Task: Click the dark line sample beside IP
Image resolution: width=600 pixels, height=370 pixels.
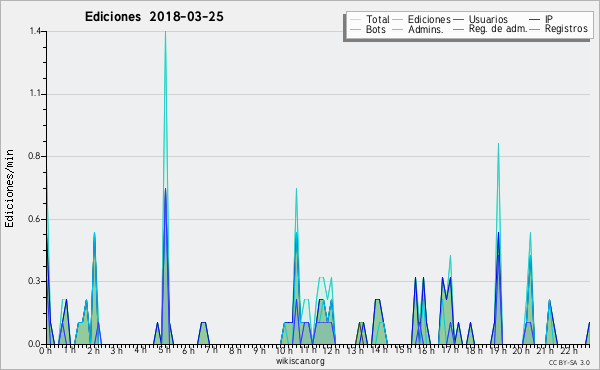Action: click(x=535, y=20)
